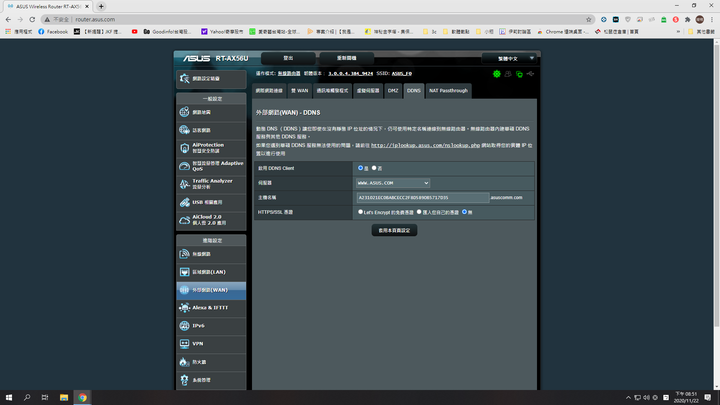Viewport: 720px width, 405px height.
Task: Set Enable DDNS Client to Yes
Action: [360, 168]
